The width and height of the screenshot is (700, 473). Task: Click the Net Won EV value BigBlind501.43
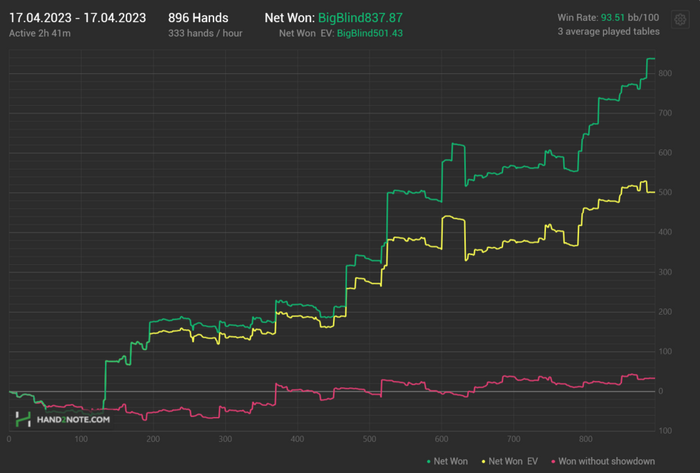point(370,33)
